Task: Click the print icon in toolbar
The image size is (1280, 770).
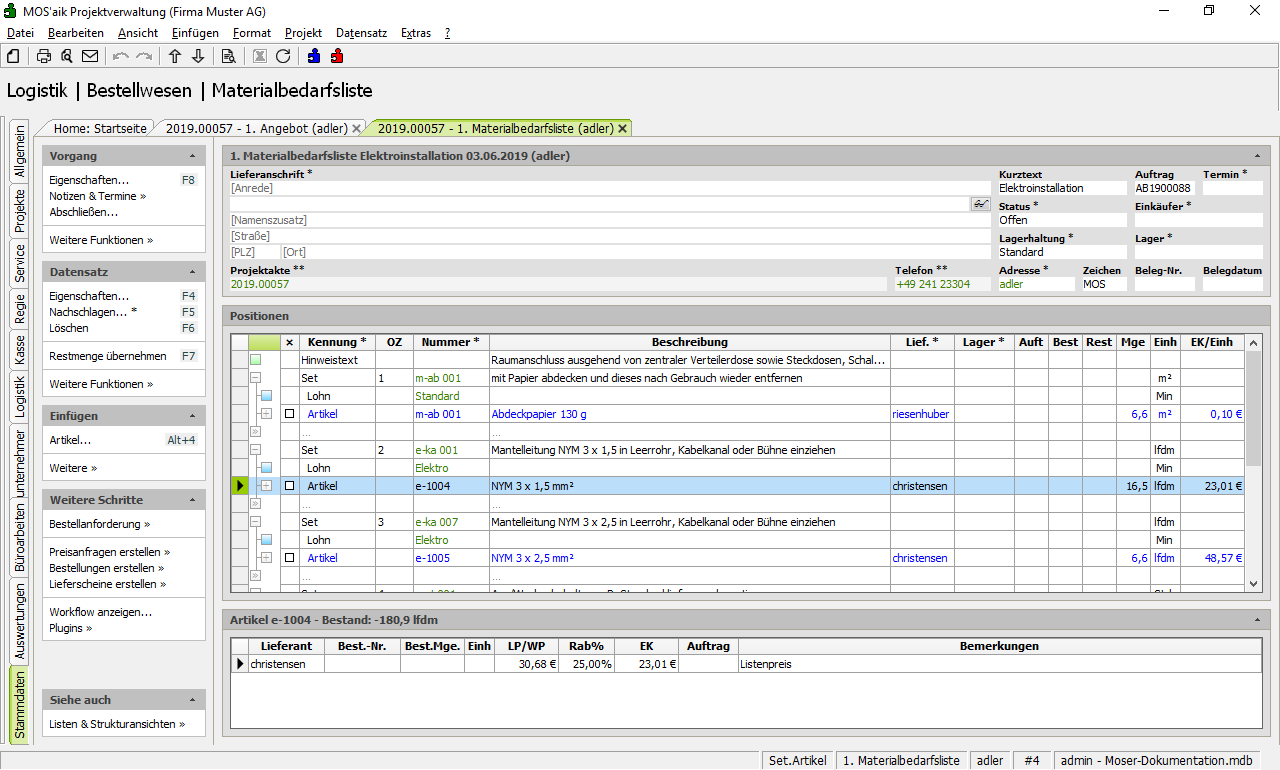Action: coord(44,56)
